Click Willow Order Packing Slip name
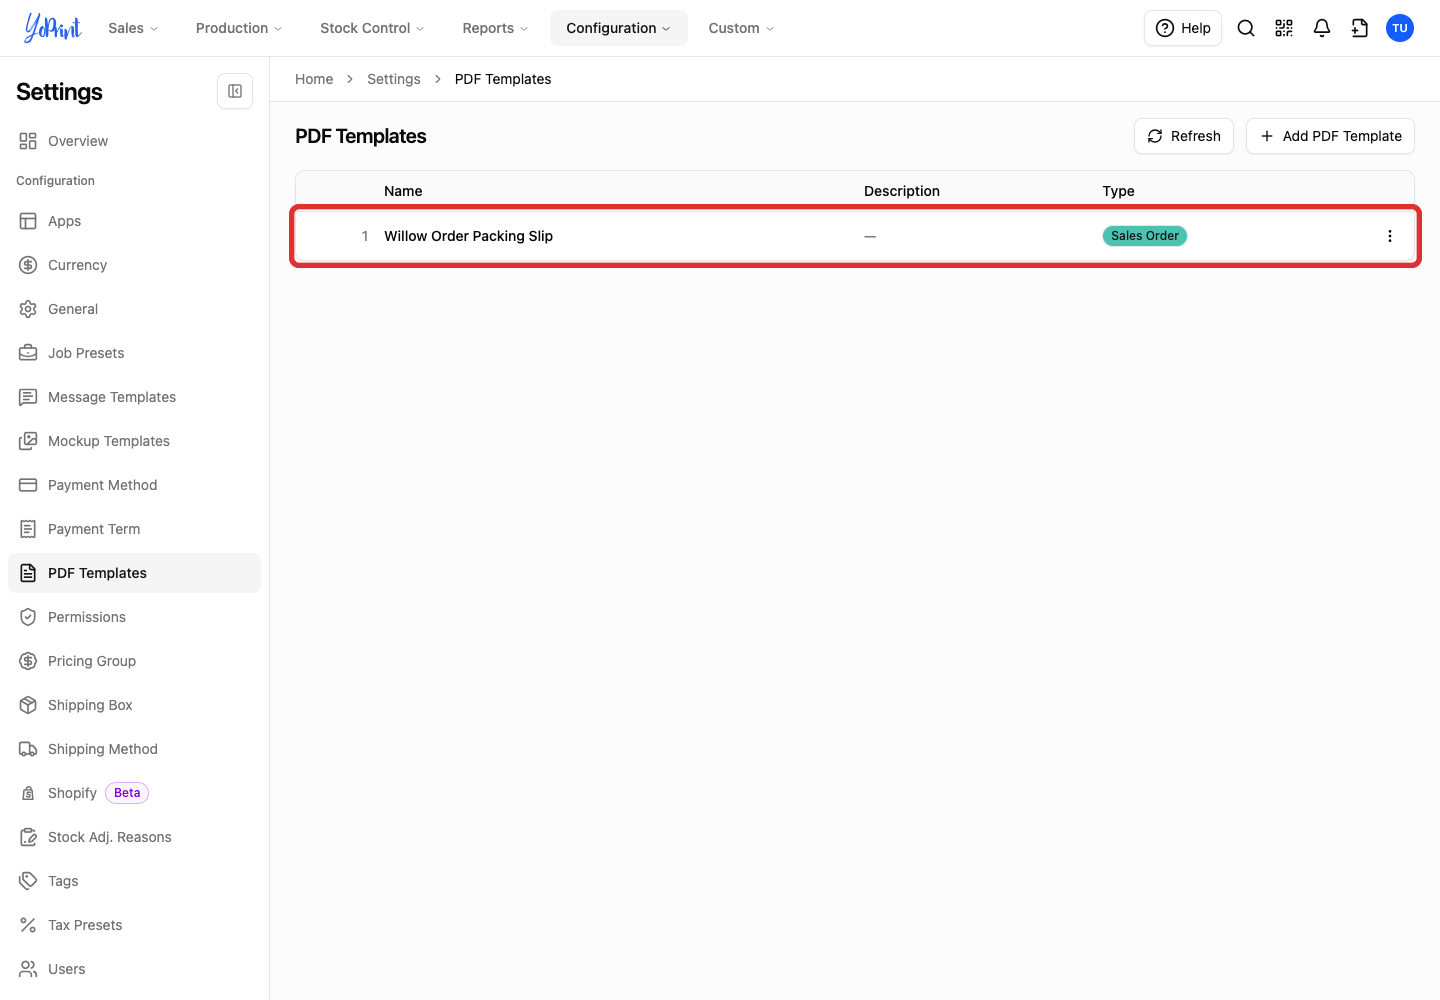 pos(468,236)
